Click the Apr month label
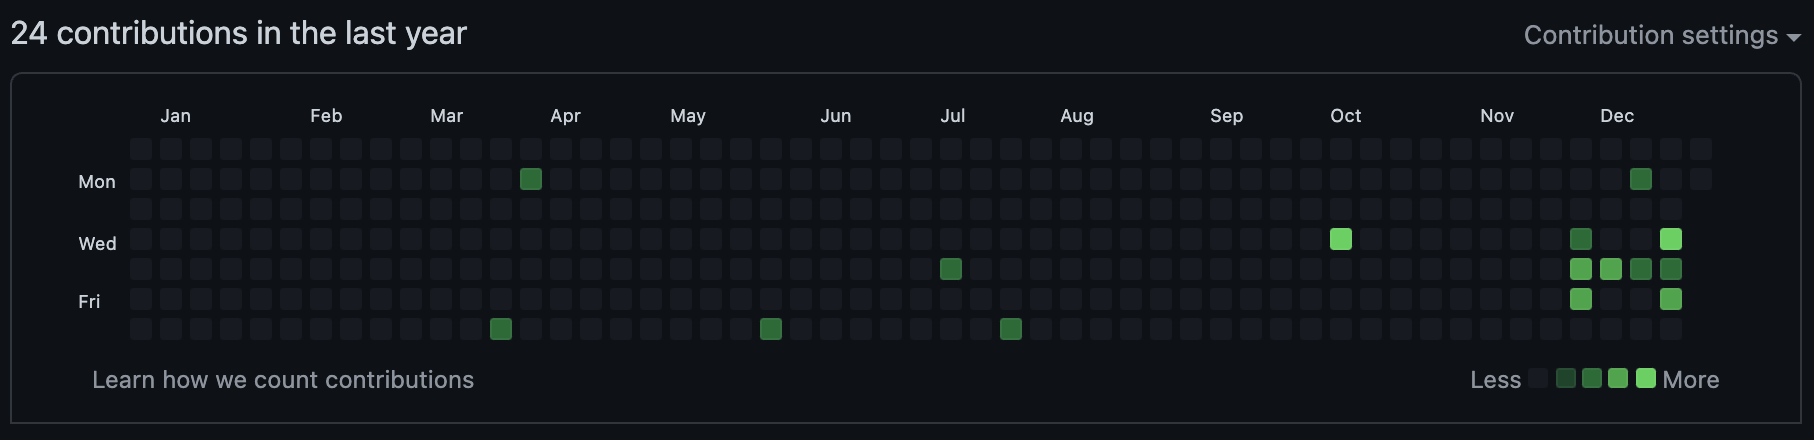This screenshot has width=1814, height=440. tap(565, 116)
